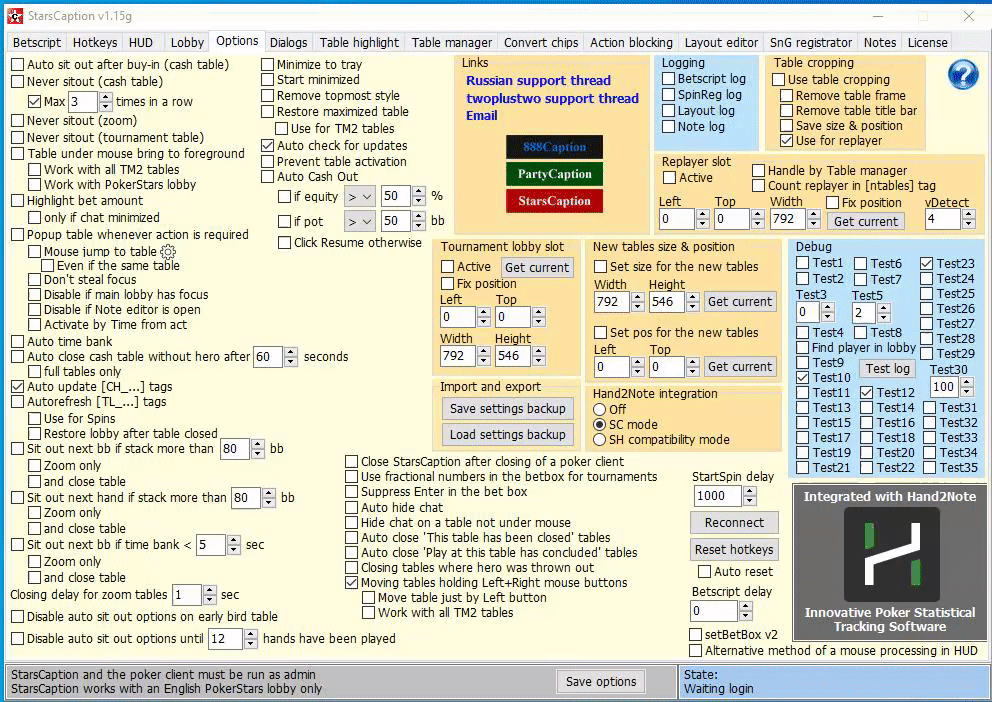The image size is (992, 702).
Task: Open the Convert chips tab
Action: 541,42
